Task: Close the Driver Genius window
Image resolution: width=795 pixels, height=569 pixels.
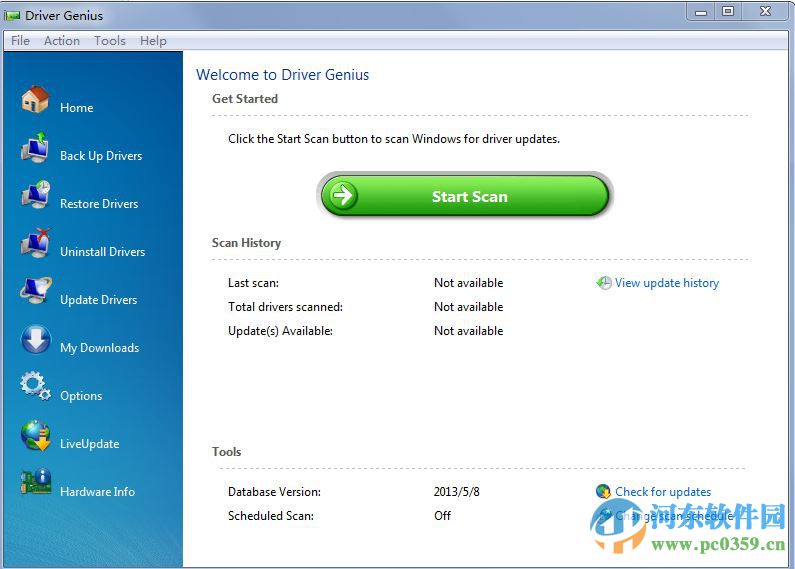Action: (x=765, y=12)
